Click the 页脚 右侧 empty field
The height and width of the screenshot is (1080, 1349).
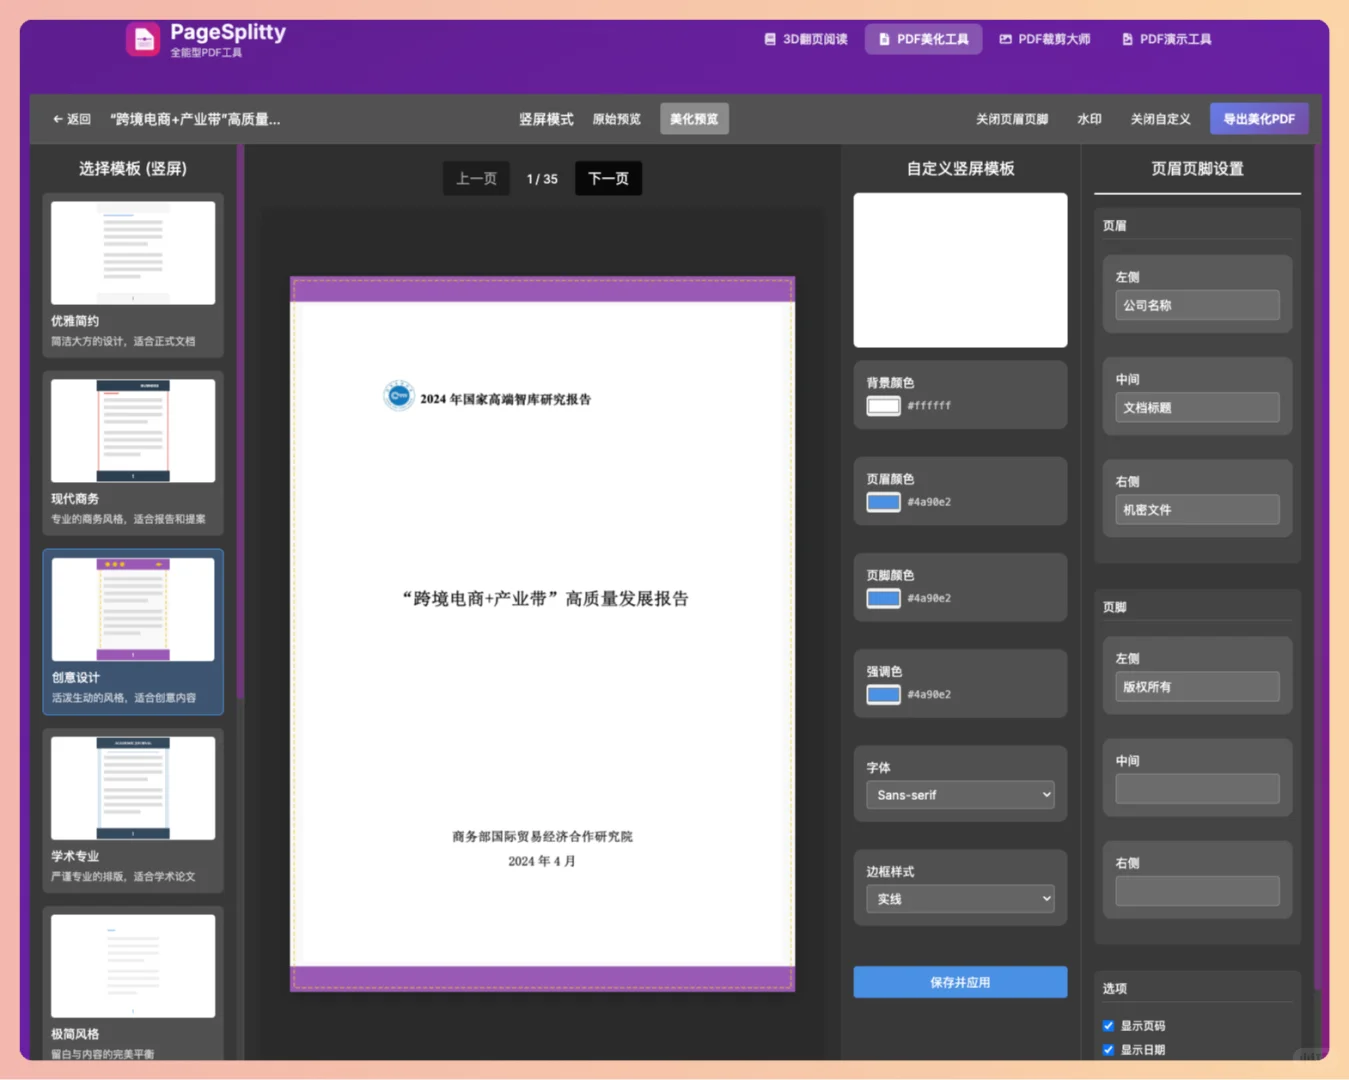point(1197,891)
